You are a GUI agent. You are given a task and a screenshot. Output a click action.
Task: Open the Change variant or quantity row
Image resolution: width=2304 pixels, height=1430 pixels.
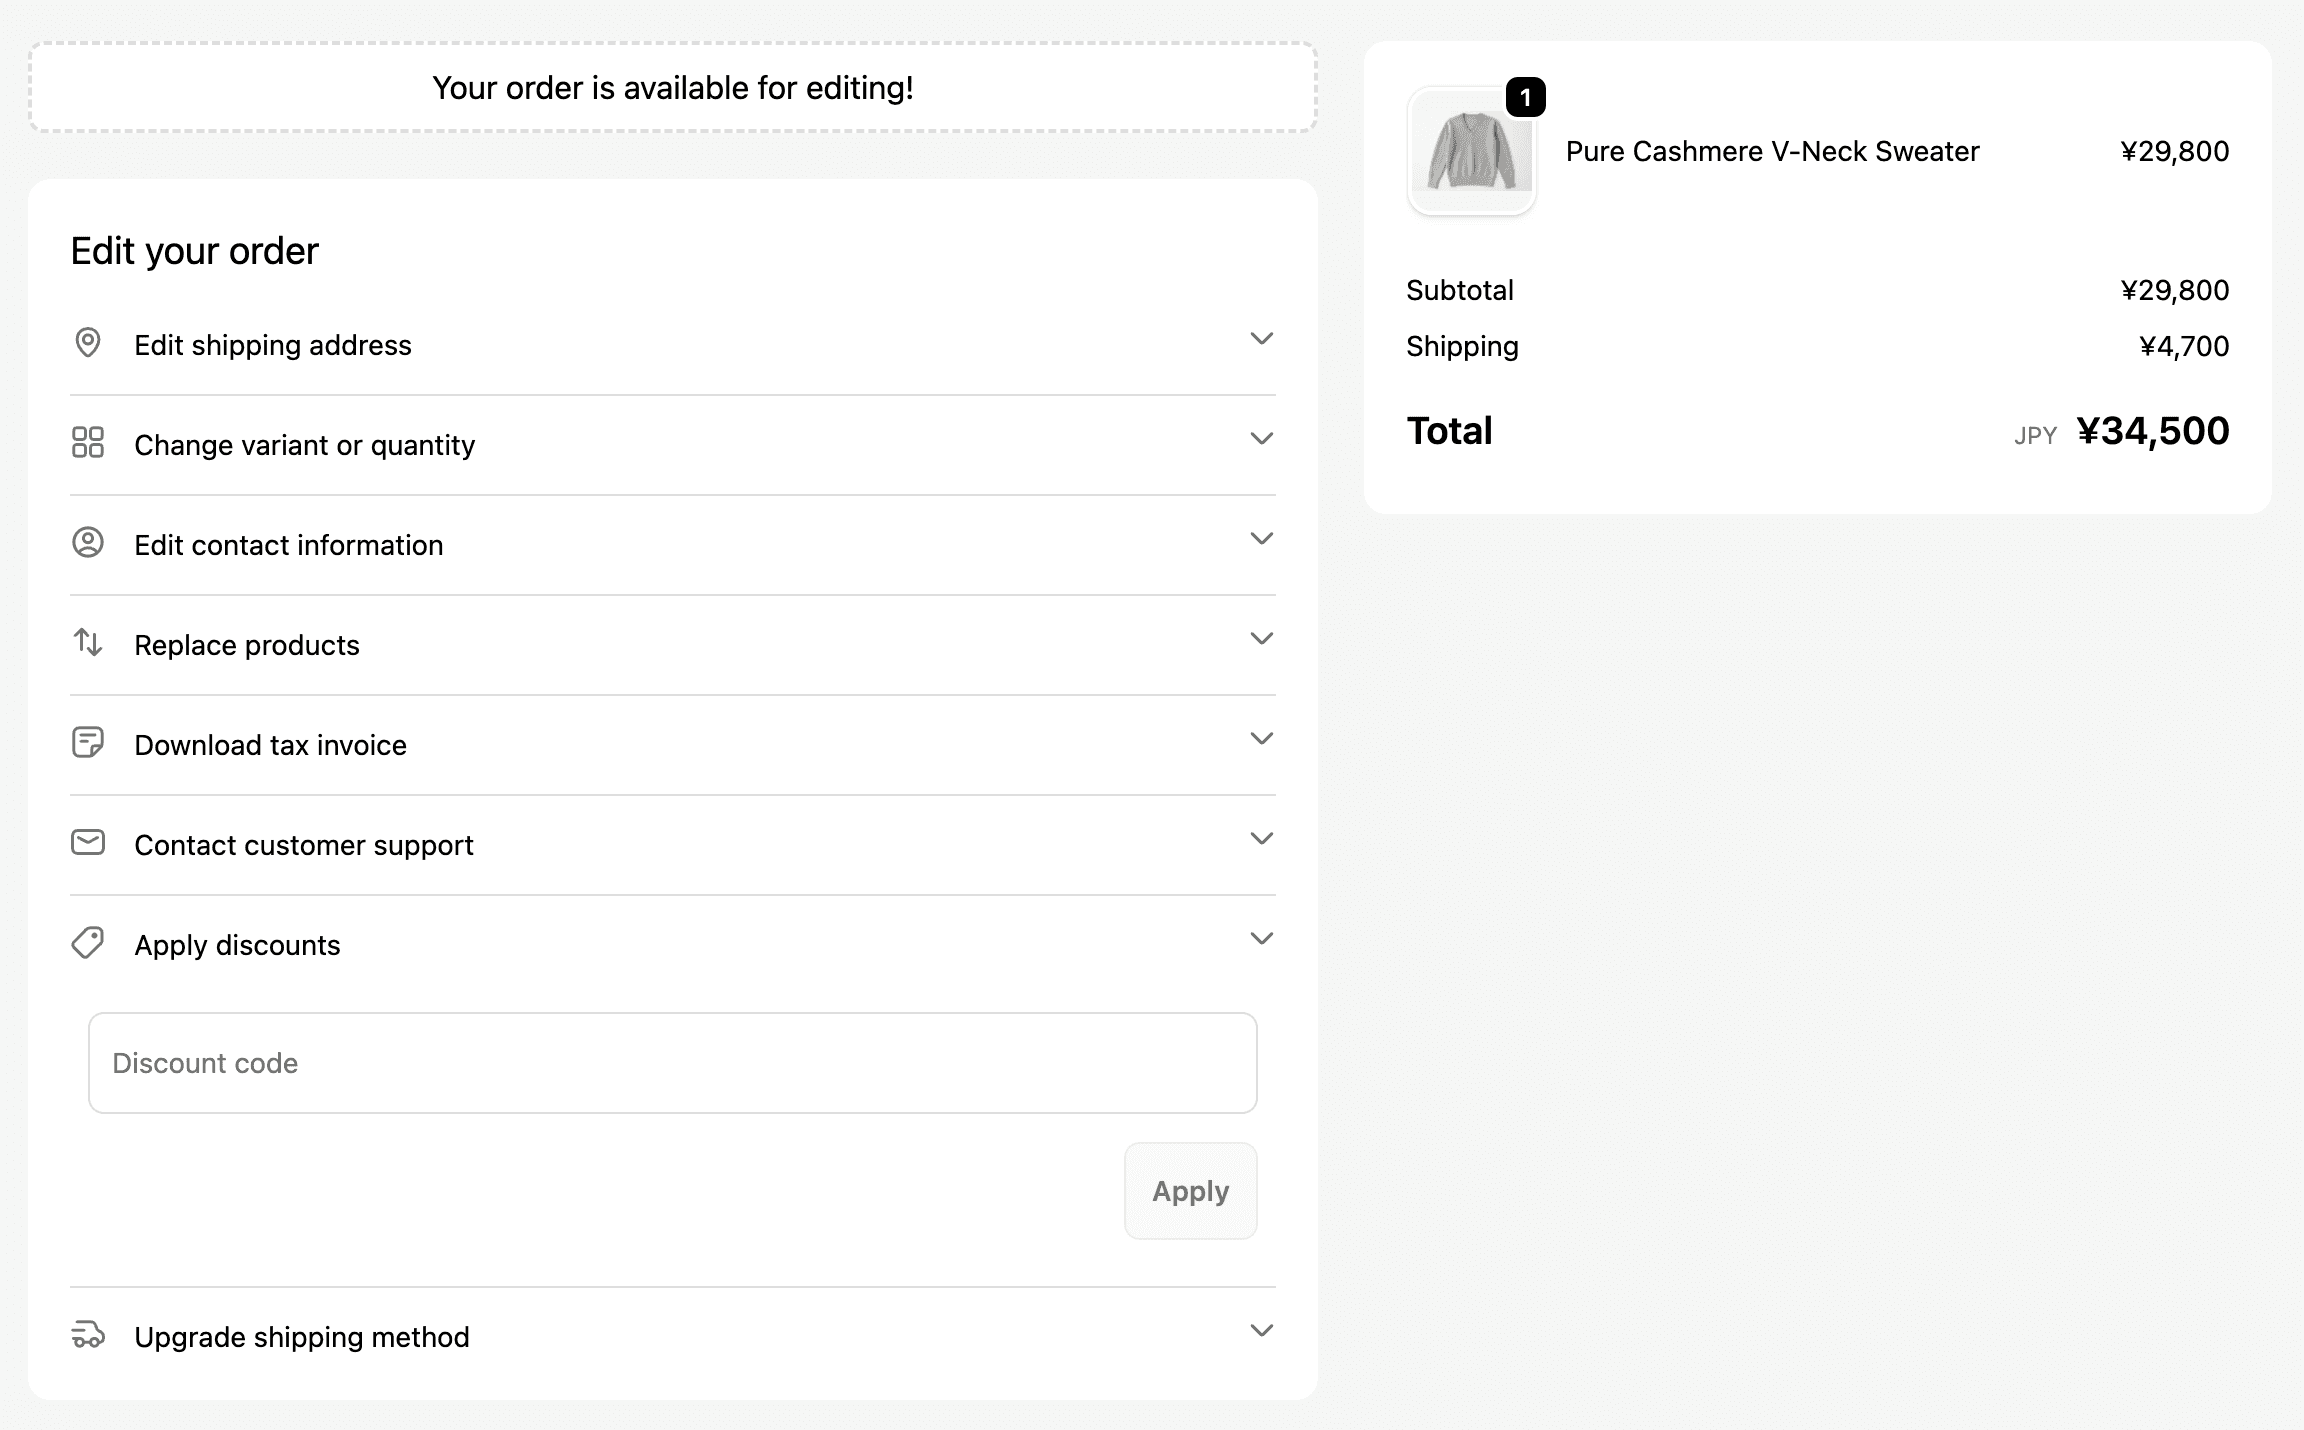coord(673,445)
